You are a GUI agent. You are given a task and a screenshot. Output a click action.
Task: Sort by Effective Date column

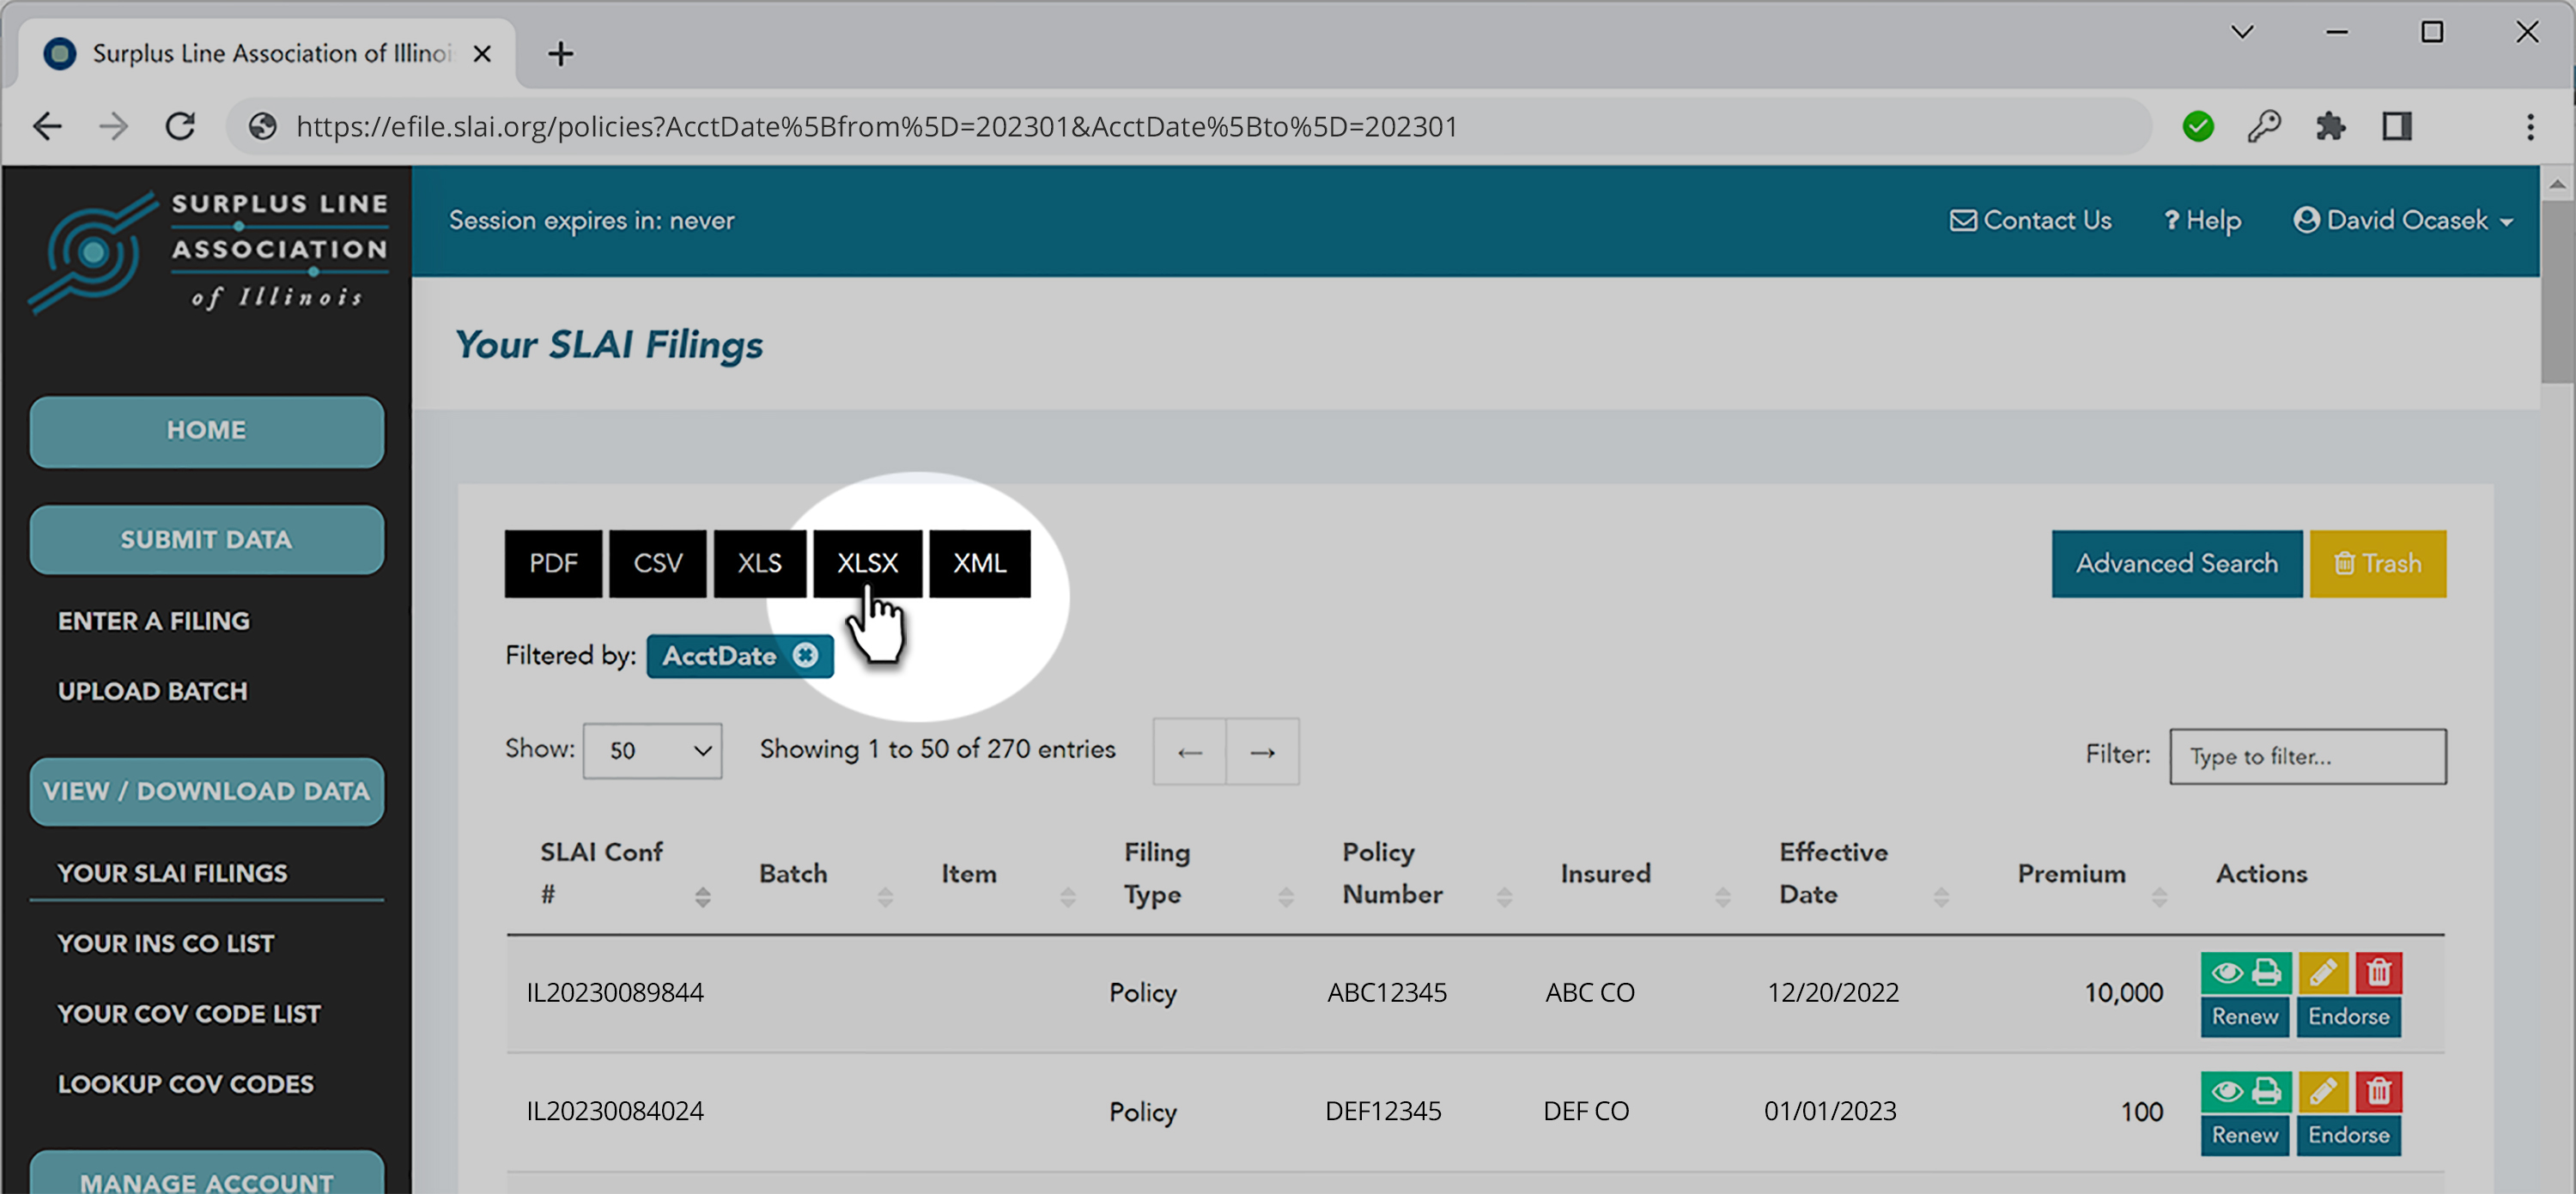(1941, 897)
